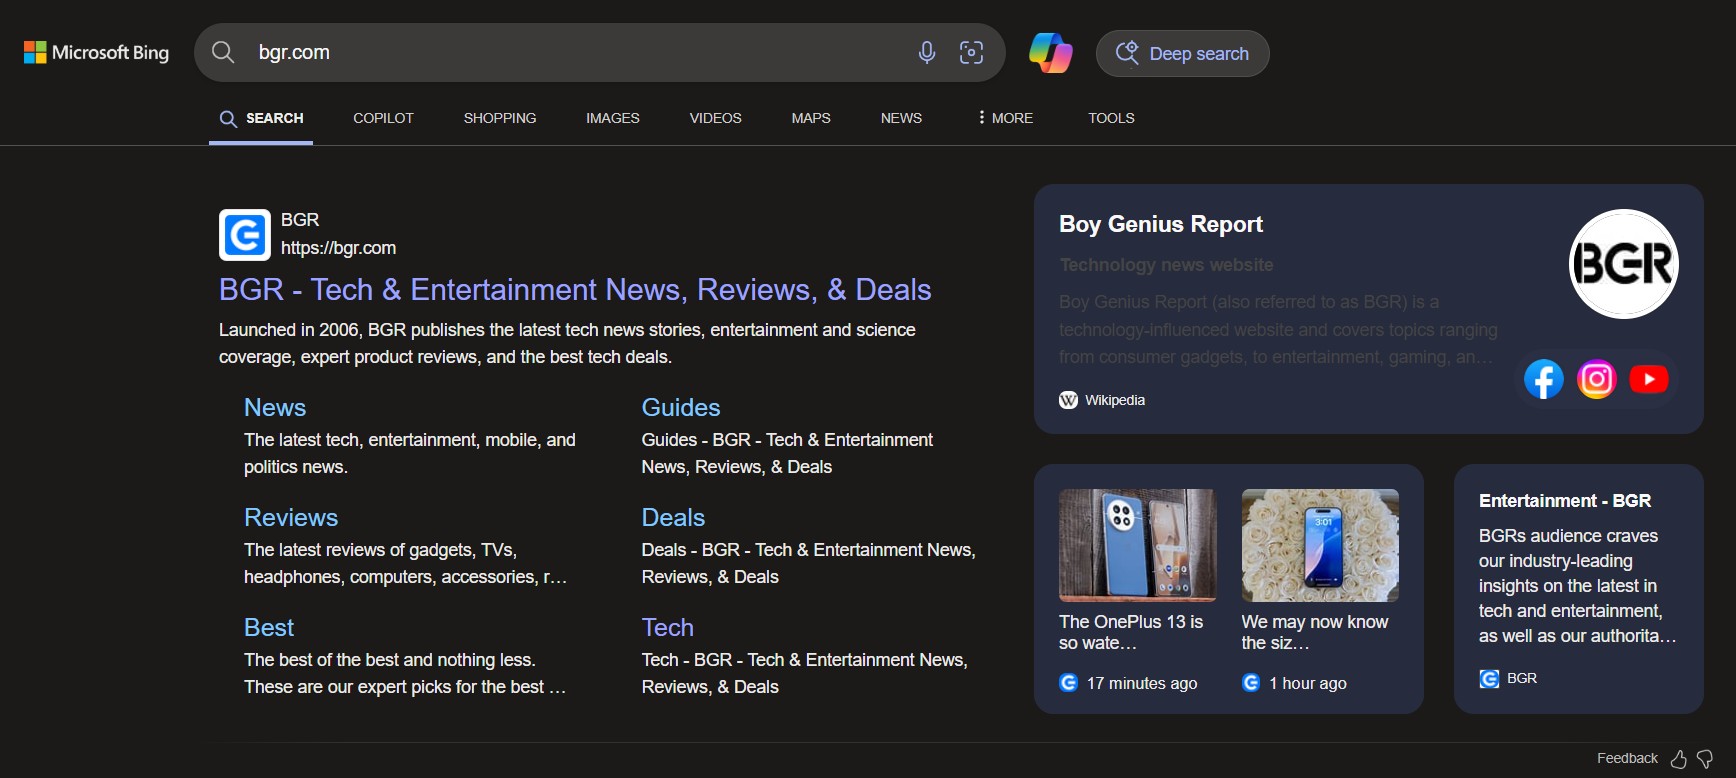Image resolution: width=1736 pixels, height=778 pixels.
Task: Click the Boy Genius Report heading
Action: [x=1161, y=224]
